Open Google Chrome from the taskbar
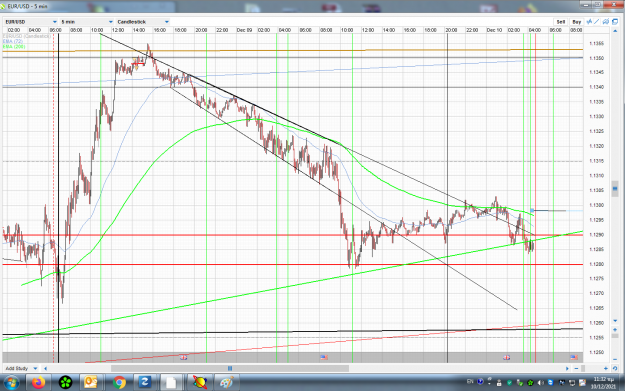Screen dimensions: 625x391 [119, 383]
